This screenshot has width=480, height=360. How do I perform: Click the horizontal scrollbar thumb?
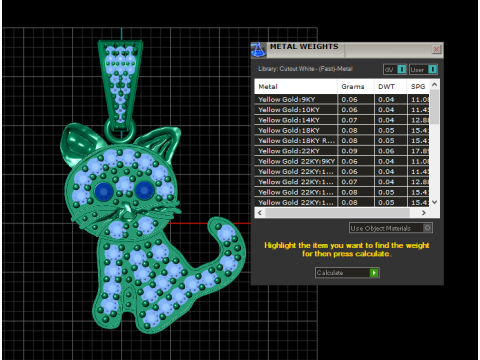click(x=337, y=213)
